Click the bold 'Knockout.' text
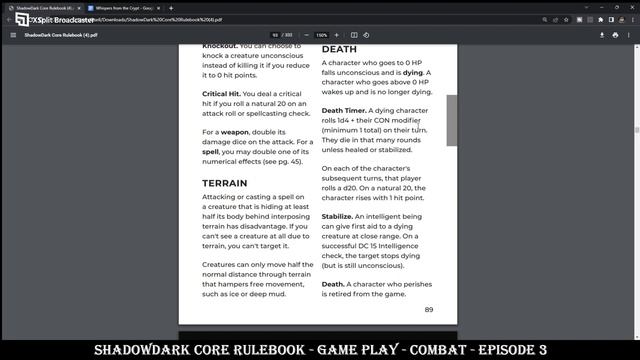This screenshot has height=360, width=640. (x=220, y=46)
